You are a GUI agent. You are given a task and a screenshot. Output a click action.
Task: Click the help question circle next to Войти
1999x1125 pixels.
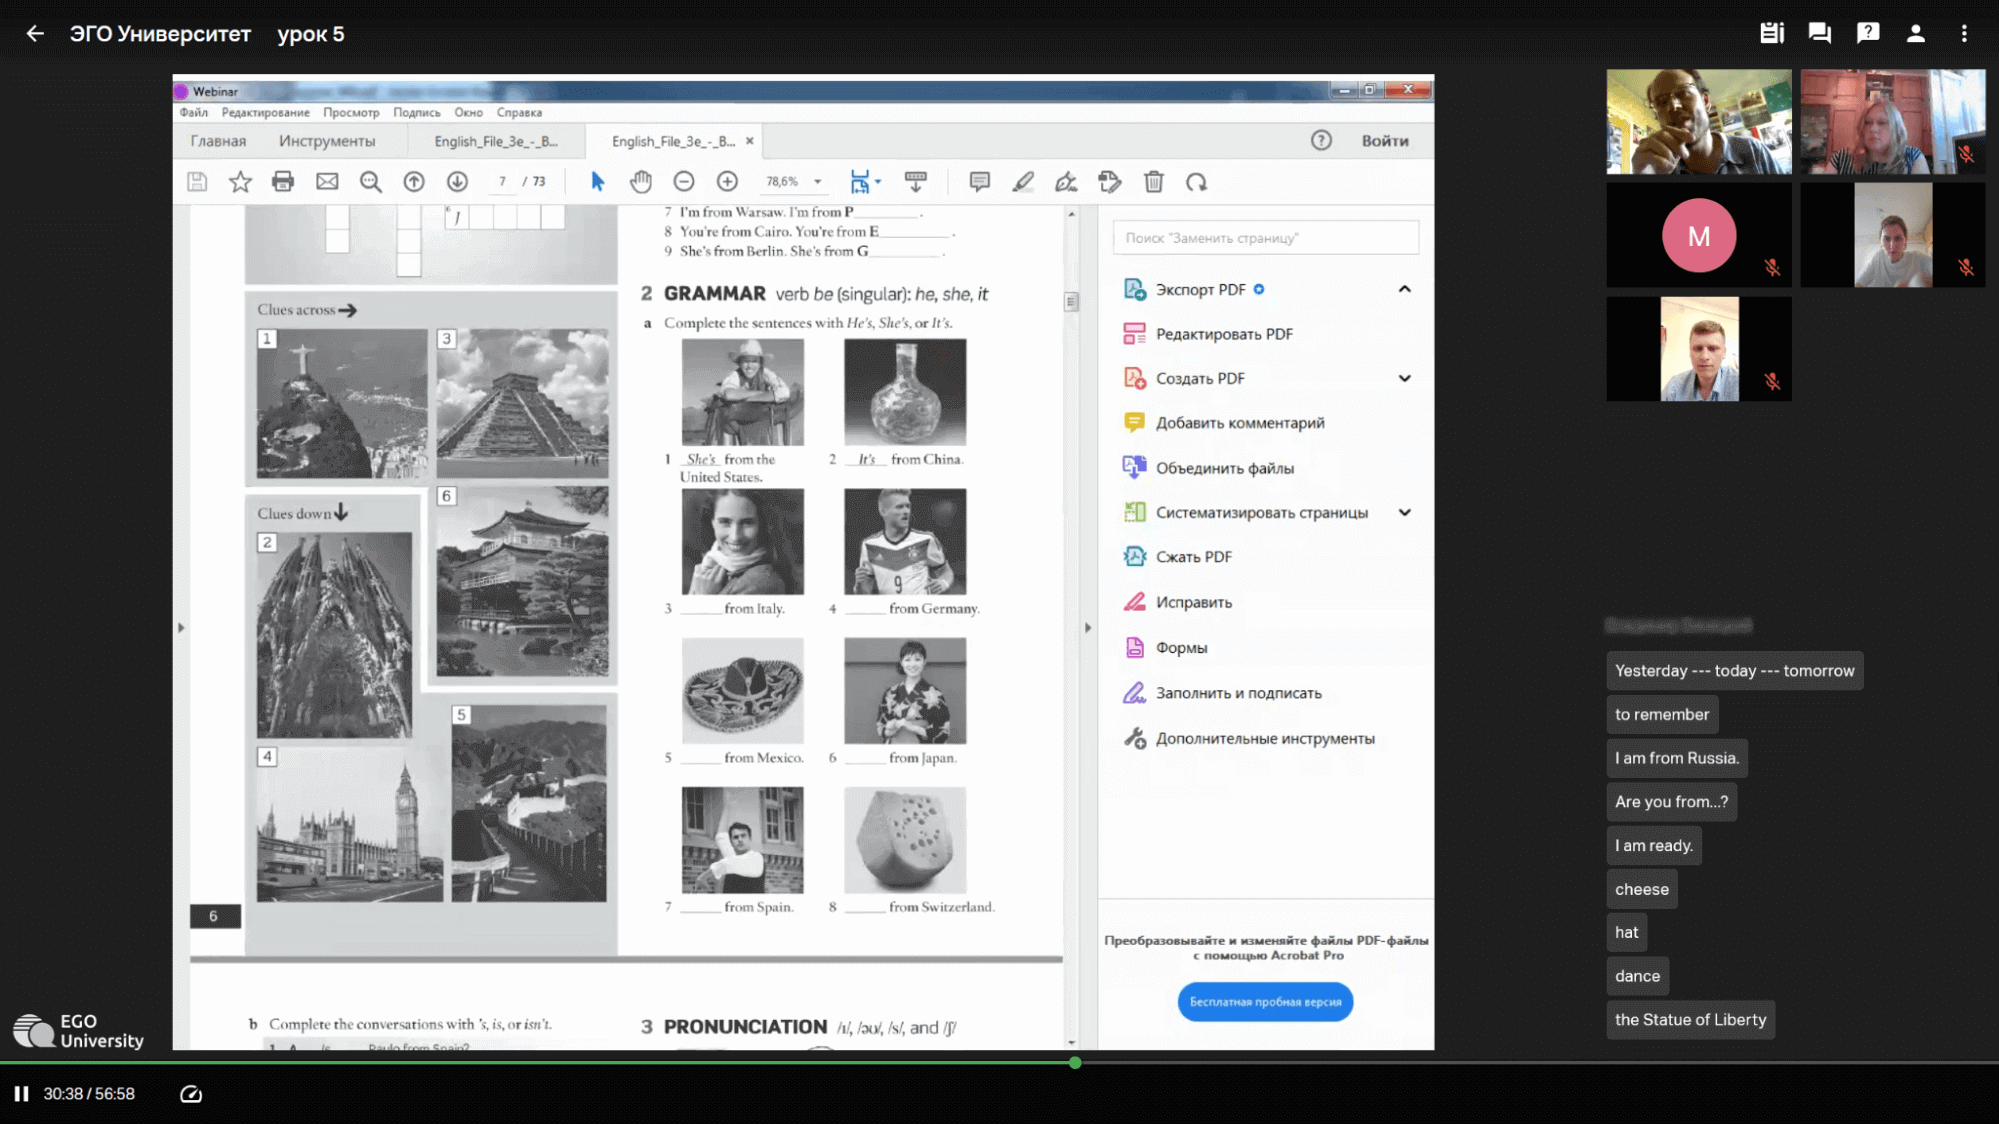coord(1321,141)
